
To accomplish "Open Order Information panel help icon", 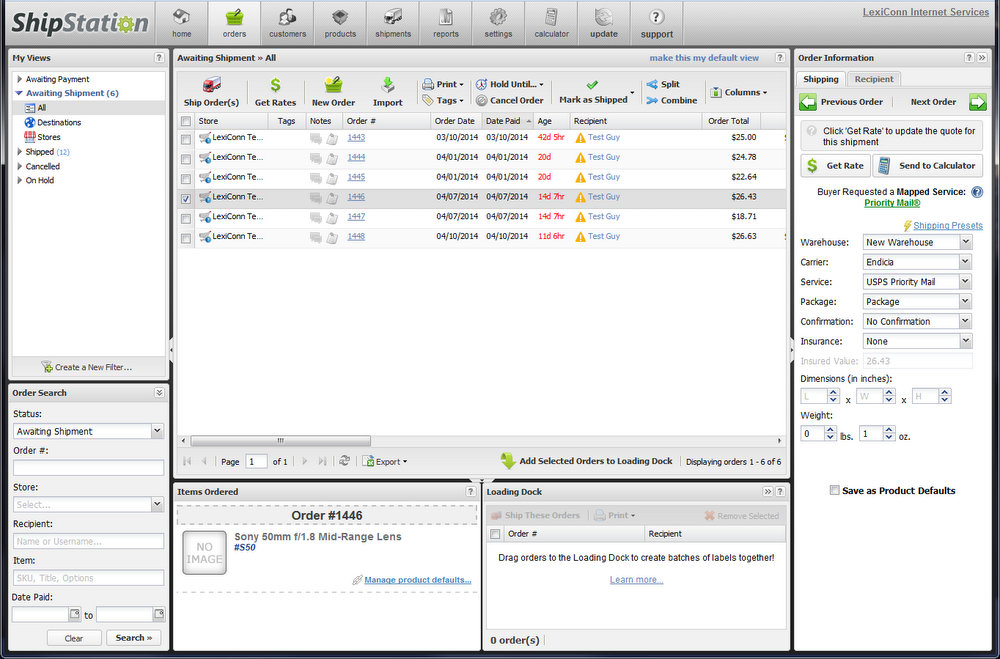I will [x=969, y=57].
